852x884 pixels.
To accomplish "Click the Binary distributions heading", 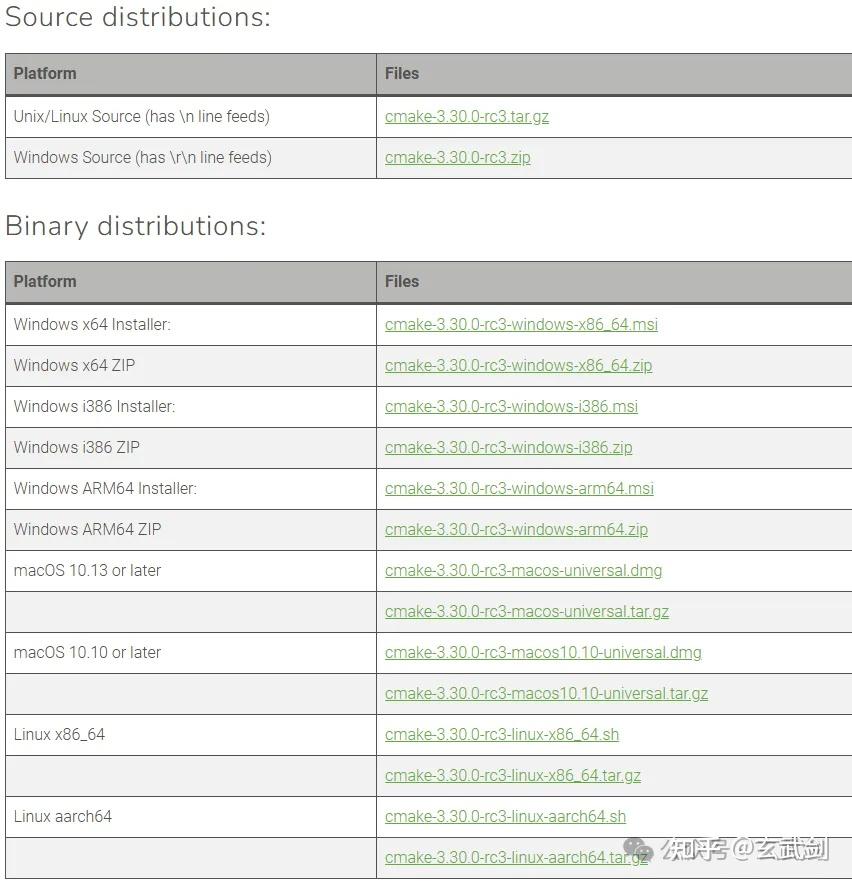I will click(x=136, y=226).
